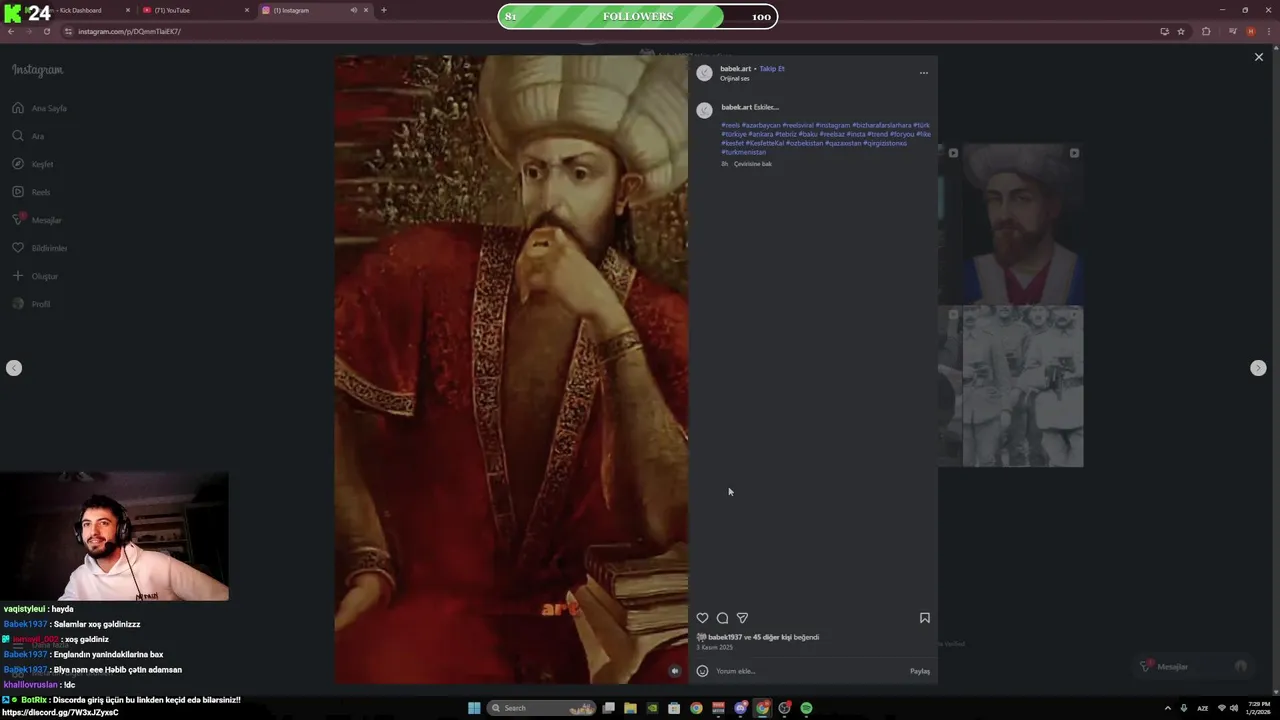This screenshot has height=720, width=1280.
Task: Open the Chrome profile avatar
Action: [x=1250, y=31]
